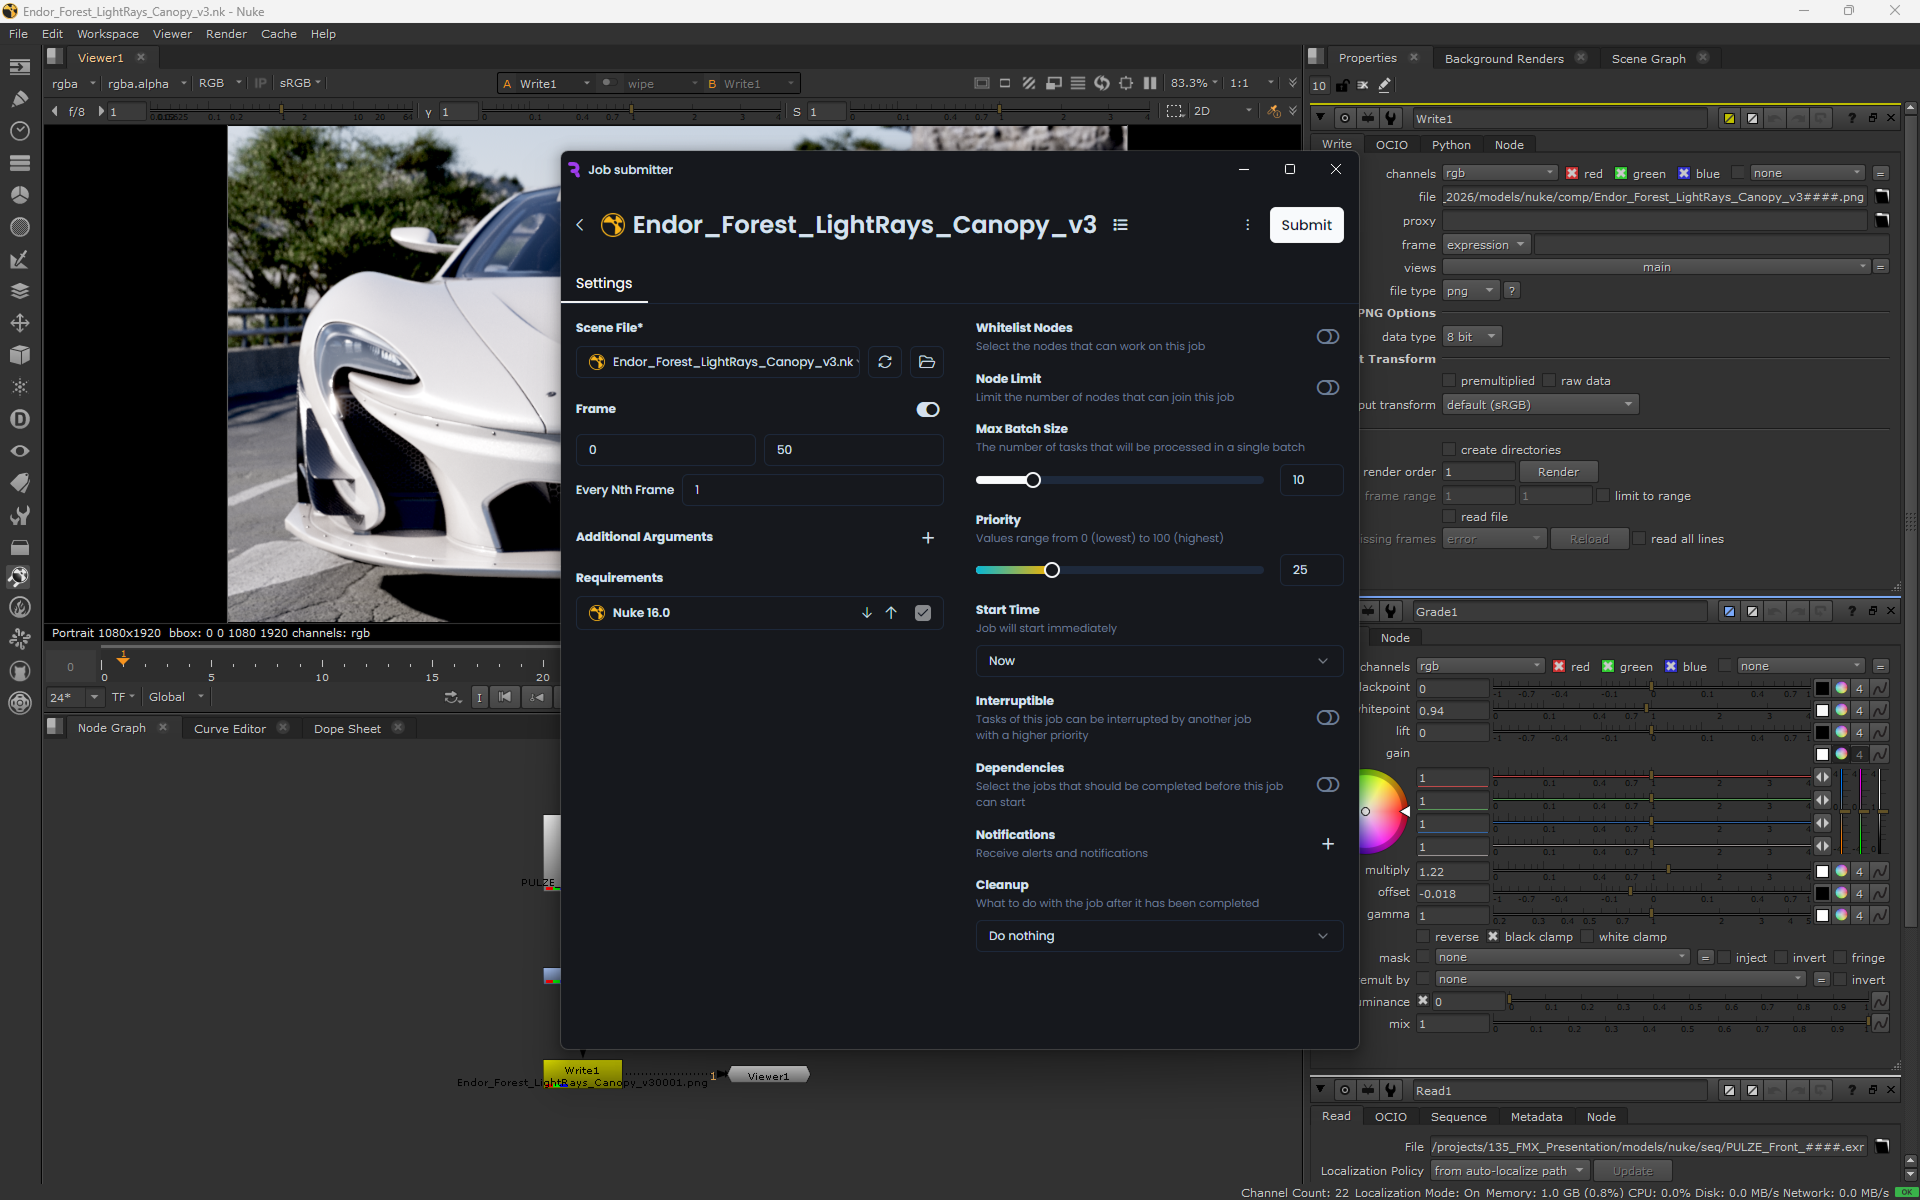
Task: Open the 3D cube tool in Nuke toolbar
Action: (x=19, y=355)
